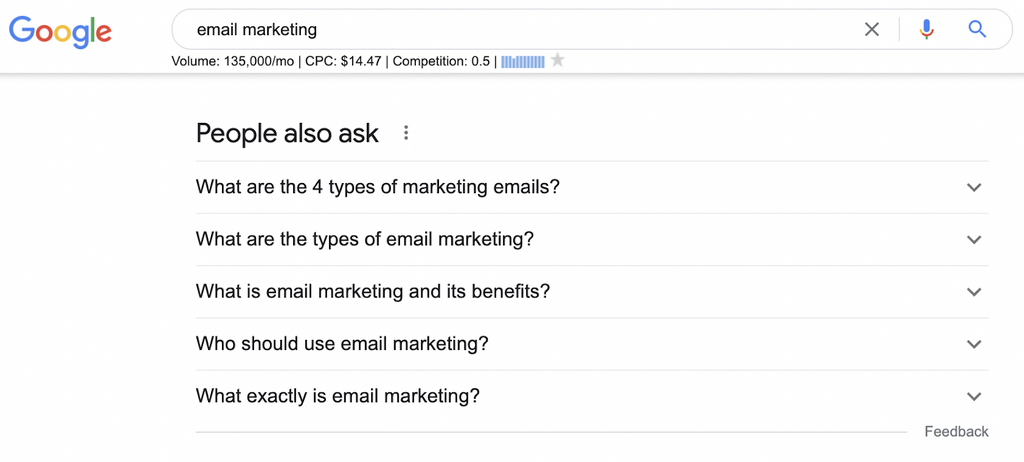Screen dimensions: 1024x462
Task: Click the Volume 135,000/mo keyword stat
Action: 233,61
